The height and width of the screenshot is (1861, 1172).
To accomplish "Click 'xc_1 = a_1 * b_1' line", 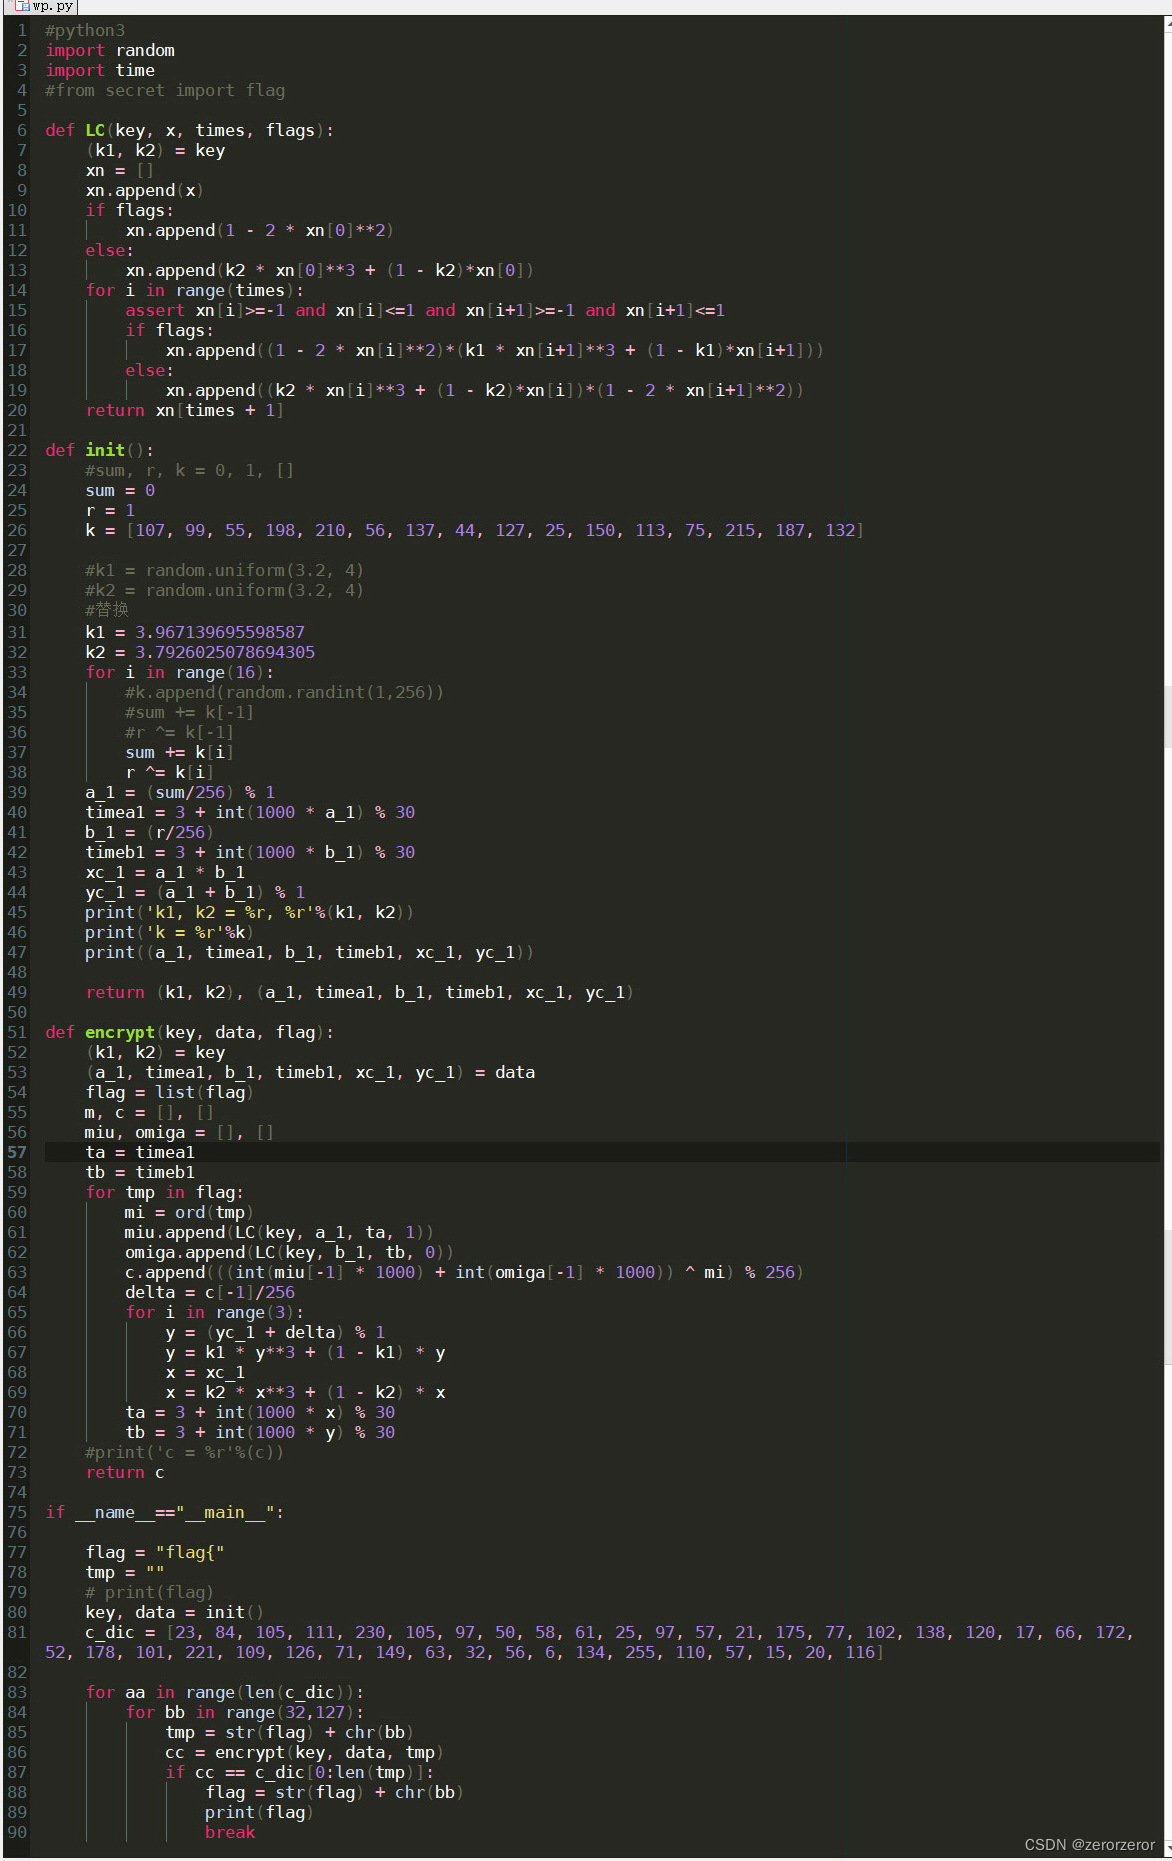I will point(165,872).
